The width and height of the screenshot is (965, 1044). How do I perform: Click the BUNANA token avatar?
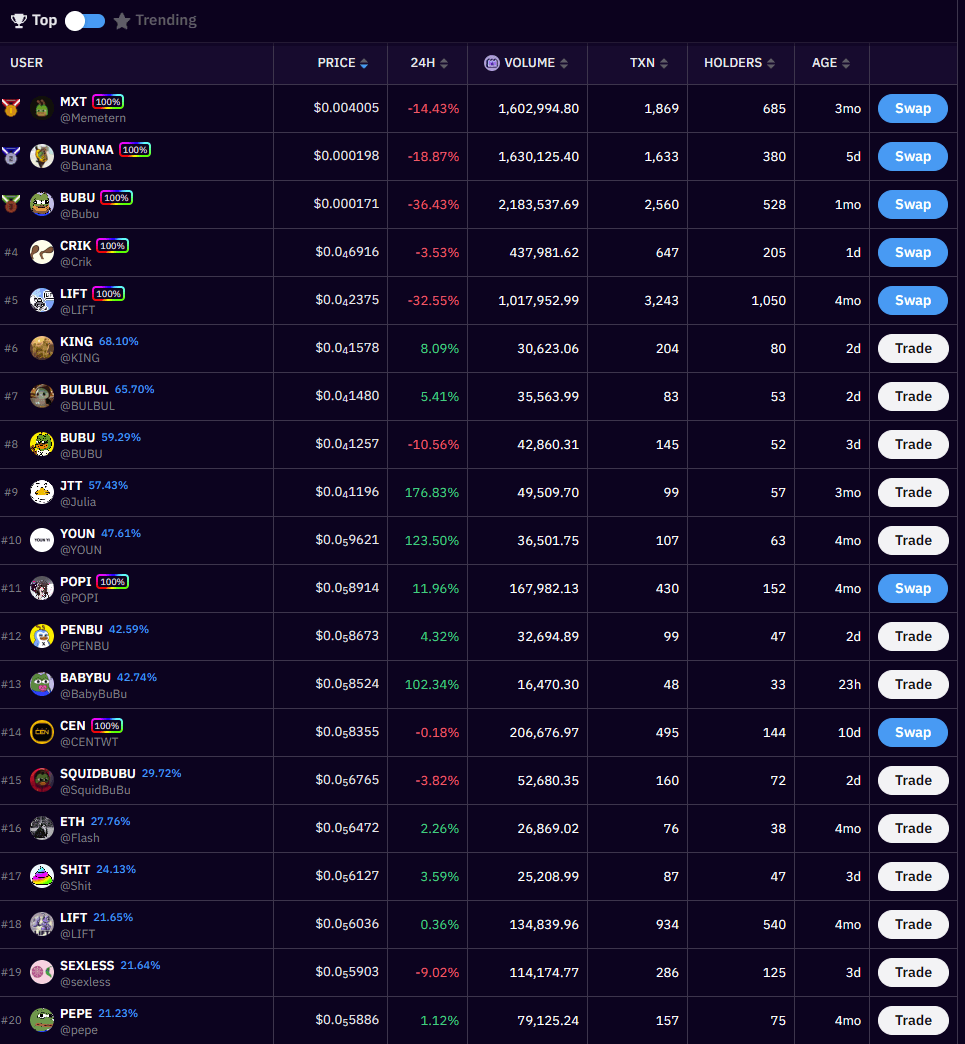(x=42, y=156)
